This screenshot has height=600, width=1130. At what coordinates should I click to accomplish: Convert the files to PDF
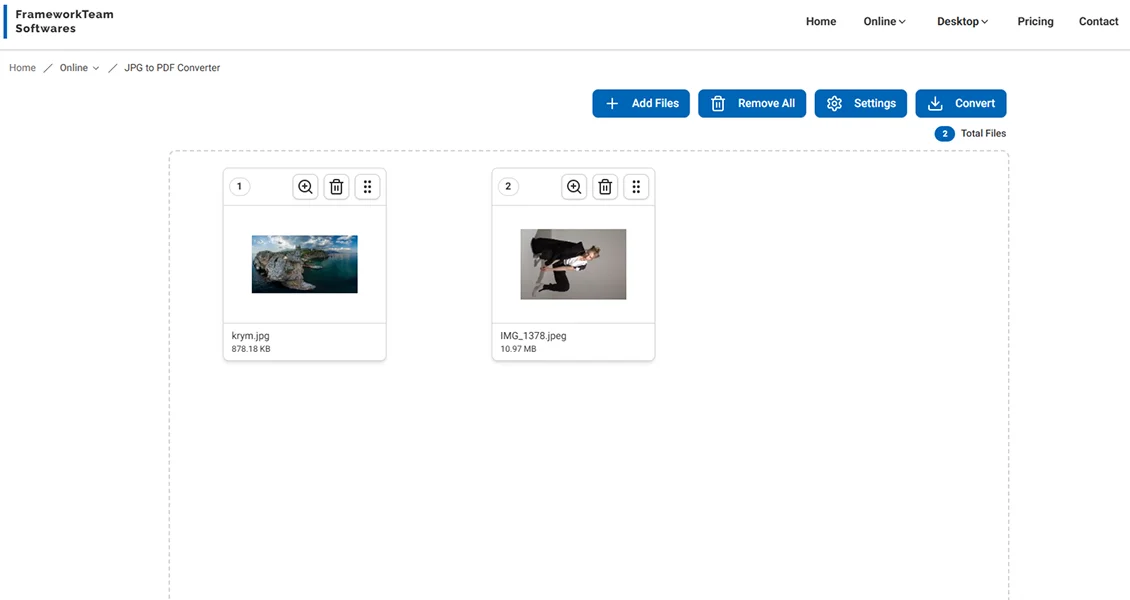pos(961,103)
